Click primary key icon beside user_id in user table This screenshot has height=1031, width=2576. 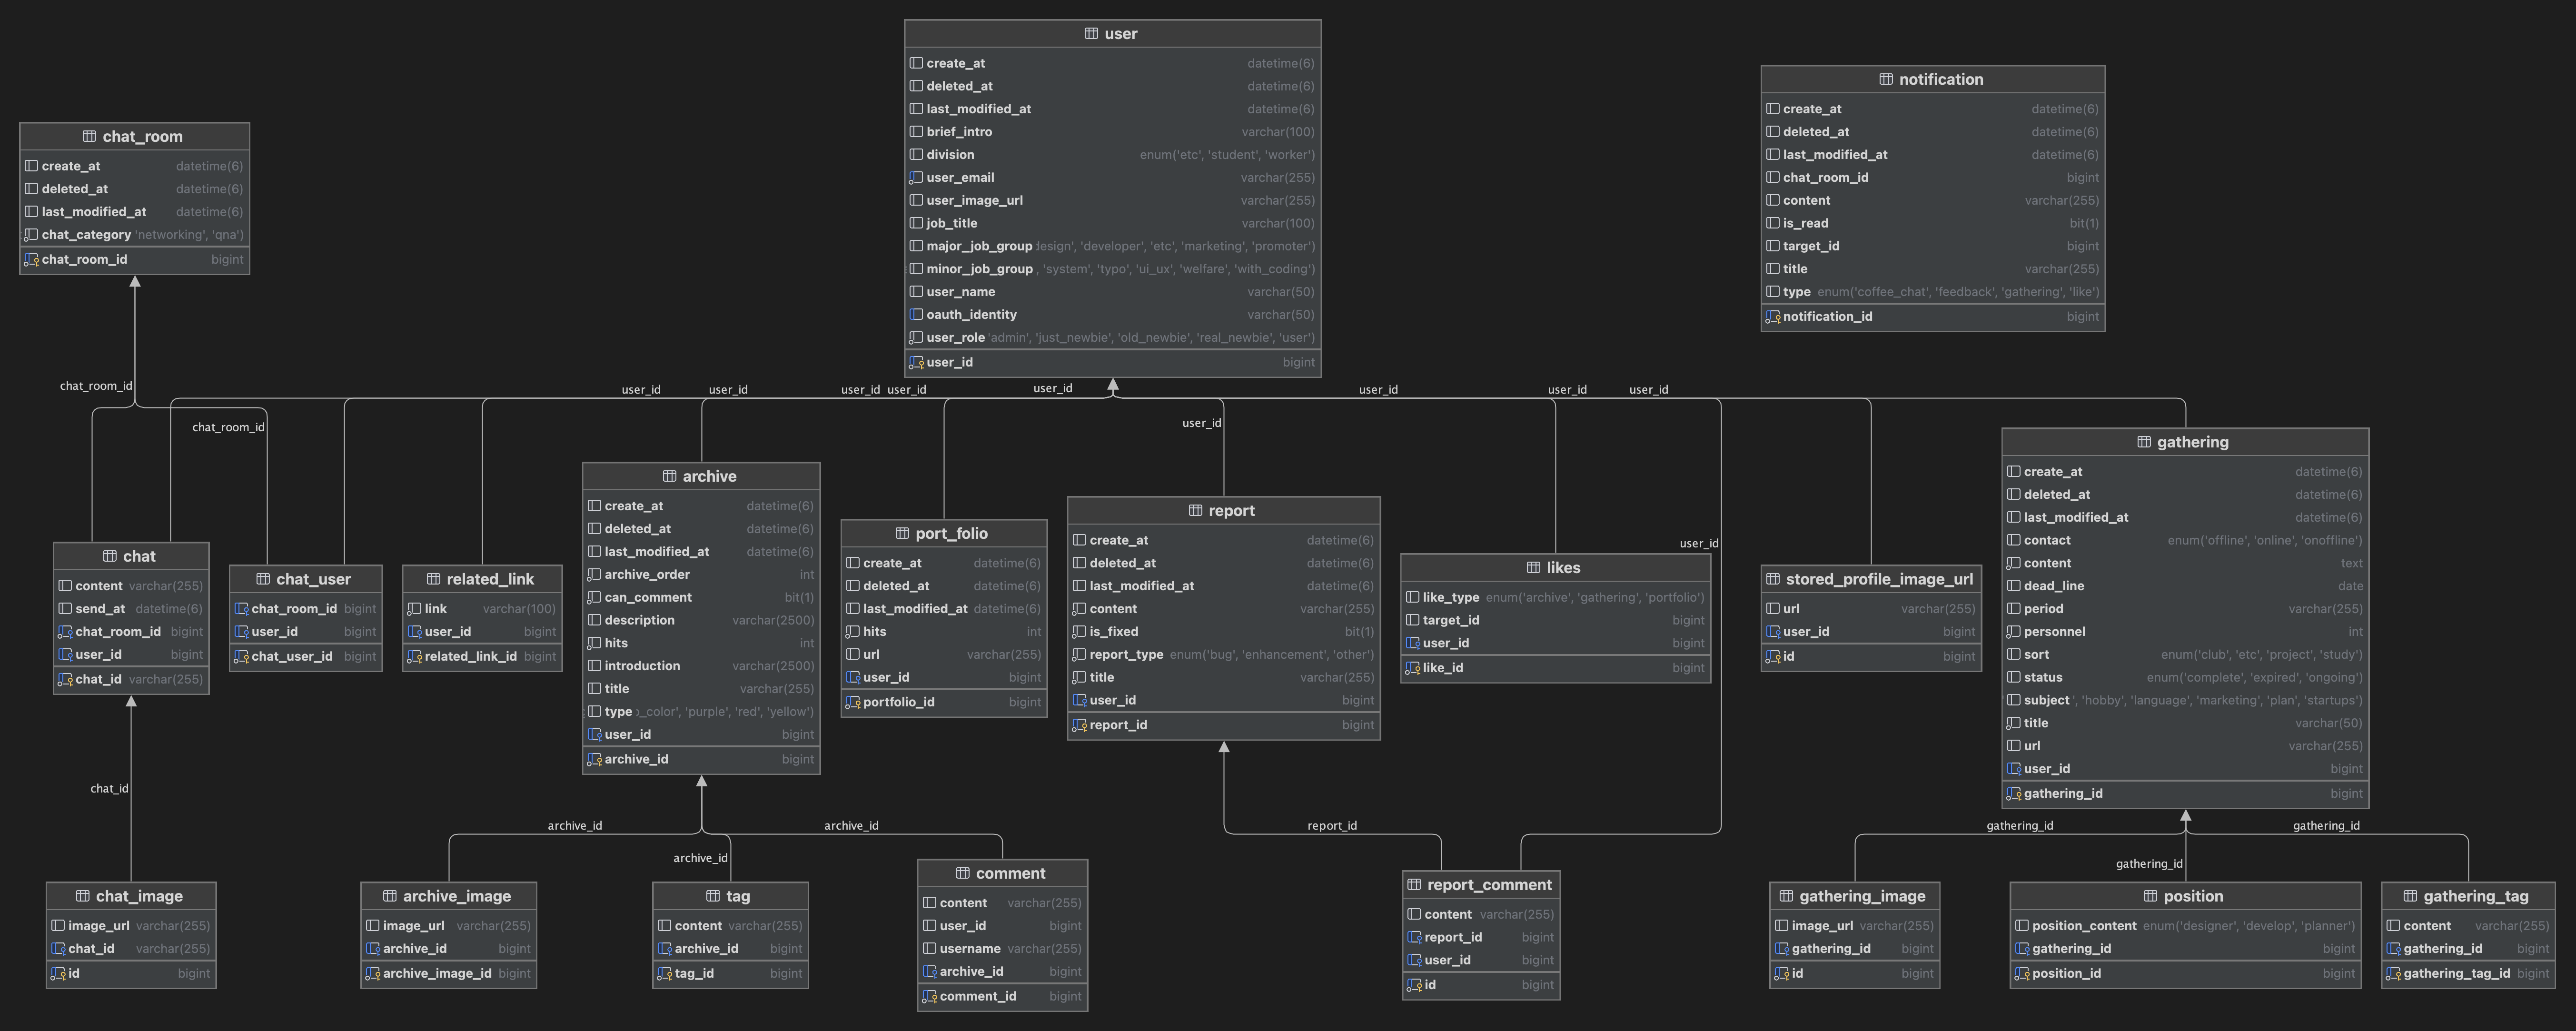point(916,363)
